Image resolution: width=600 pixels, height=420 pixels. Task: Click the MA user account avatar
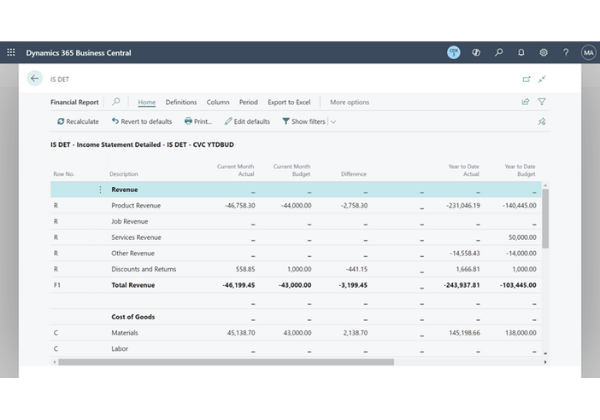coord(587,53)
